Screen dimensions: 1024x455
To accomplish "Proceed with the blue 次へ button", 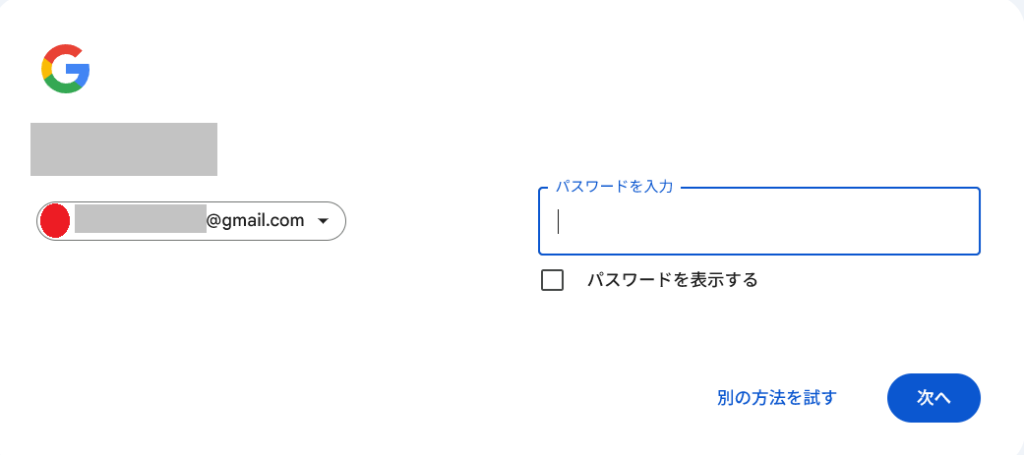I will [933, 398].
